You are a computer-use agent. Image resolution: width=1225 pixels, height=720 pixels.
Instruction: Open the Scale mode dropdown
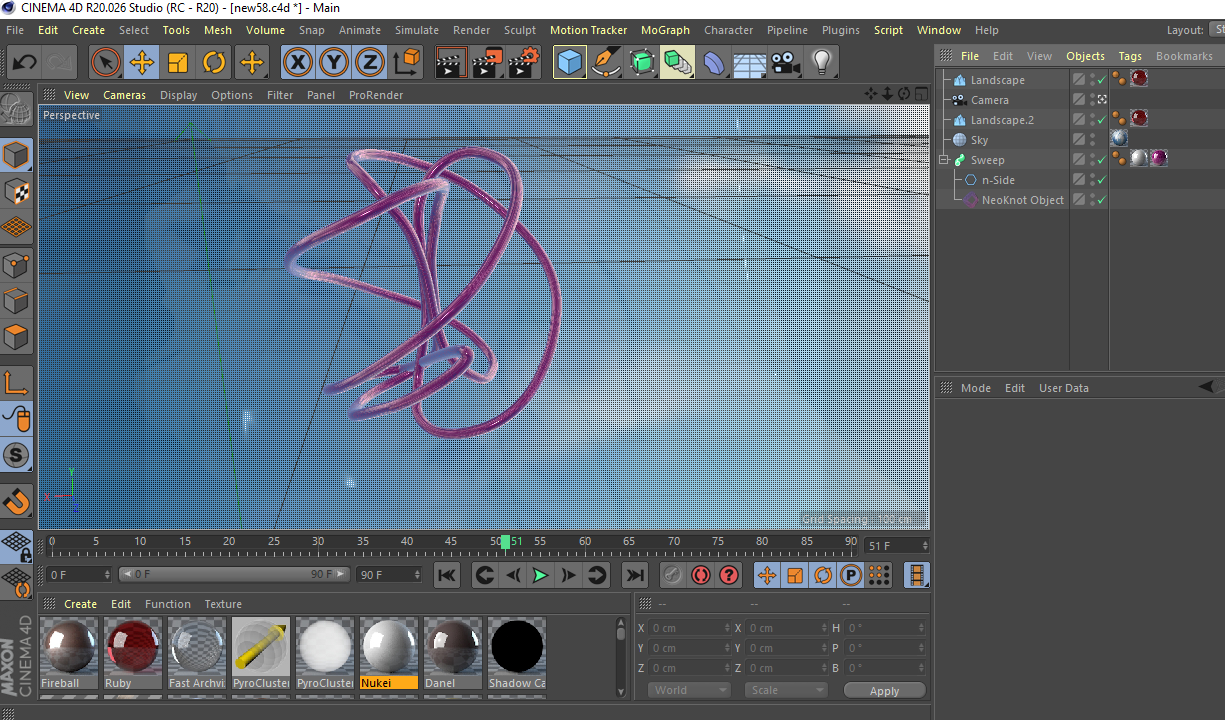786,690
